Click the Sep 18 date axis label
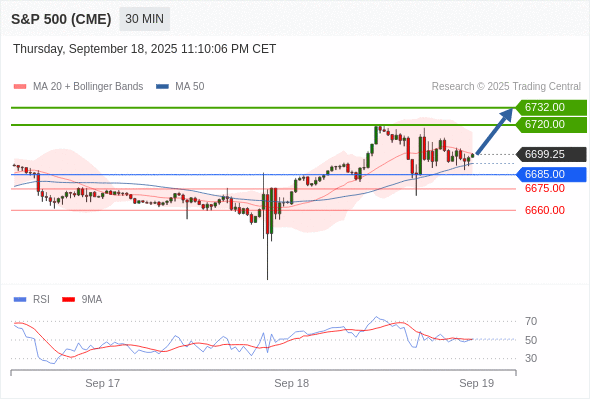This screenshot has height=400, width=590. [292, 383]
